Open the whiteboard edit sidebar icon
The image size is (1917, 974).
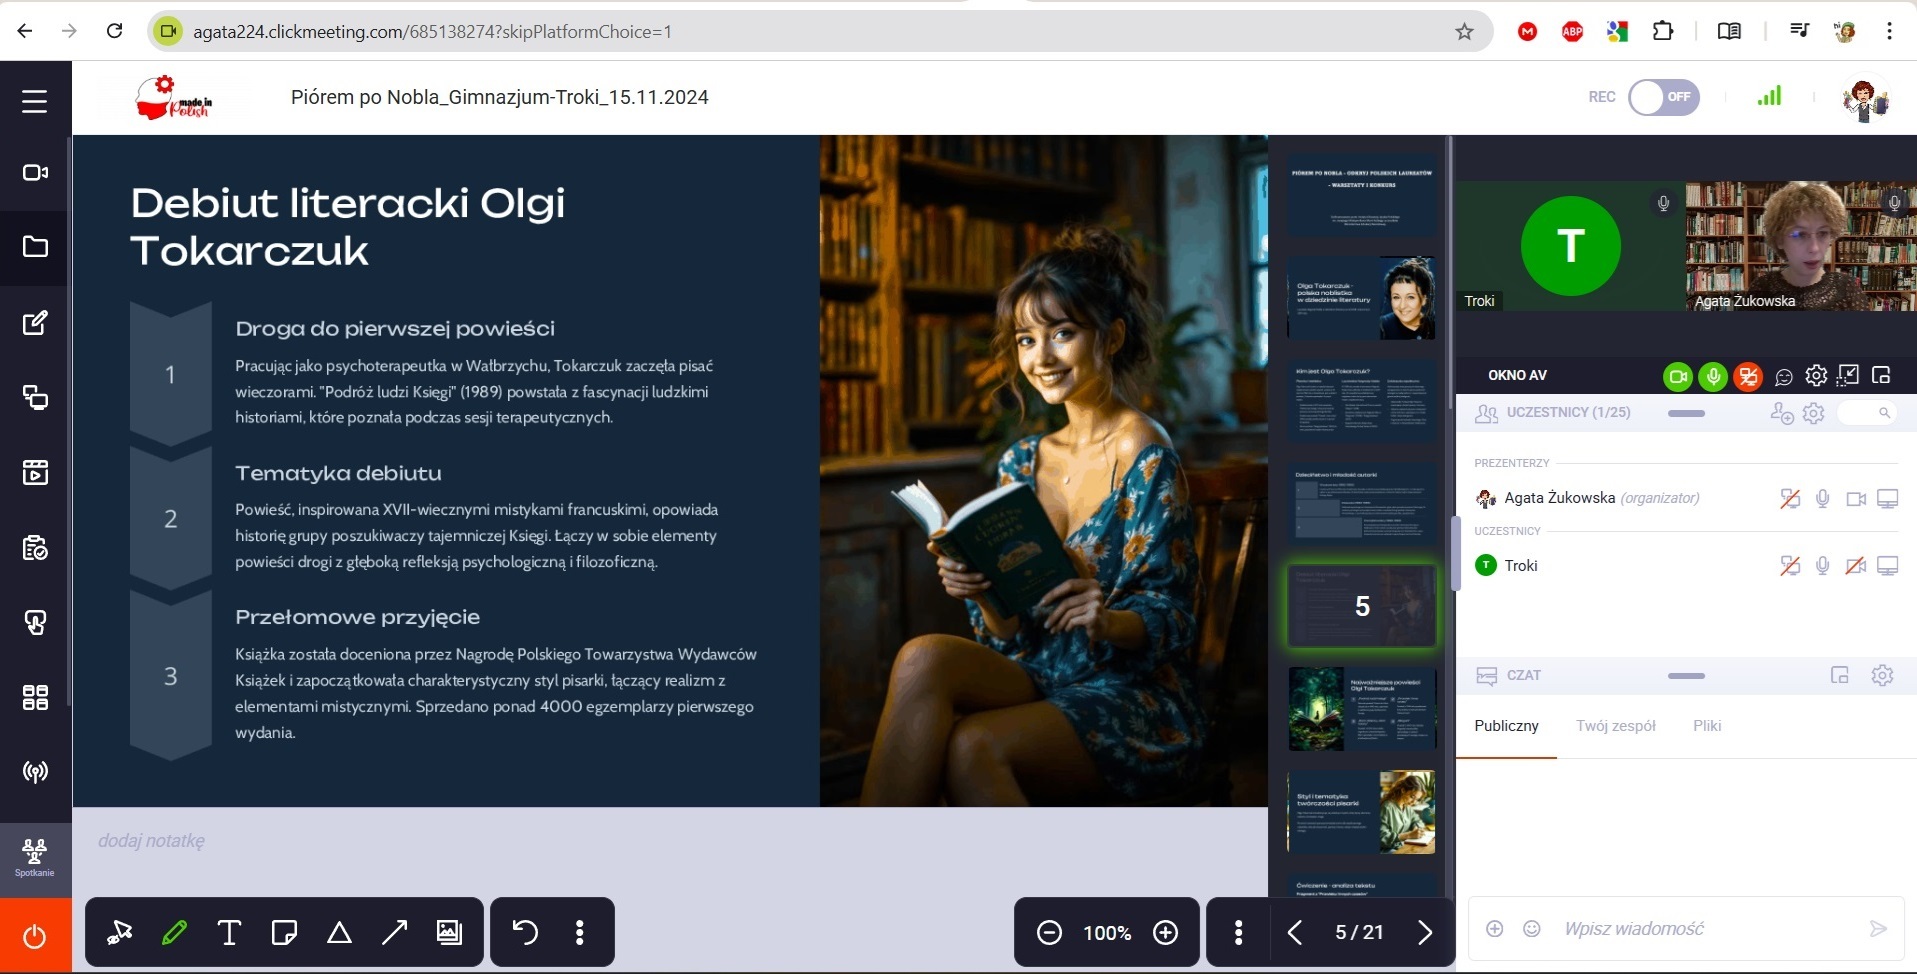35,323
